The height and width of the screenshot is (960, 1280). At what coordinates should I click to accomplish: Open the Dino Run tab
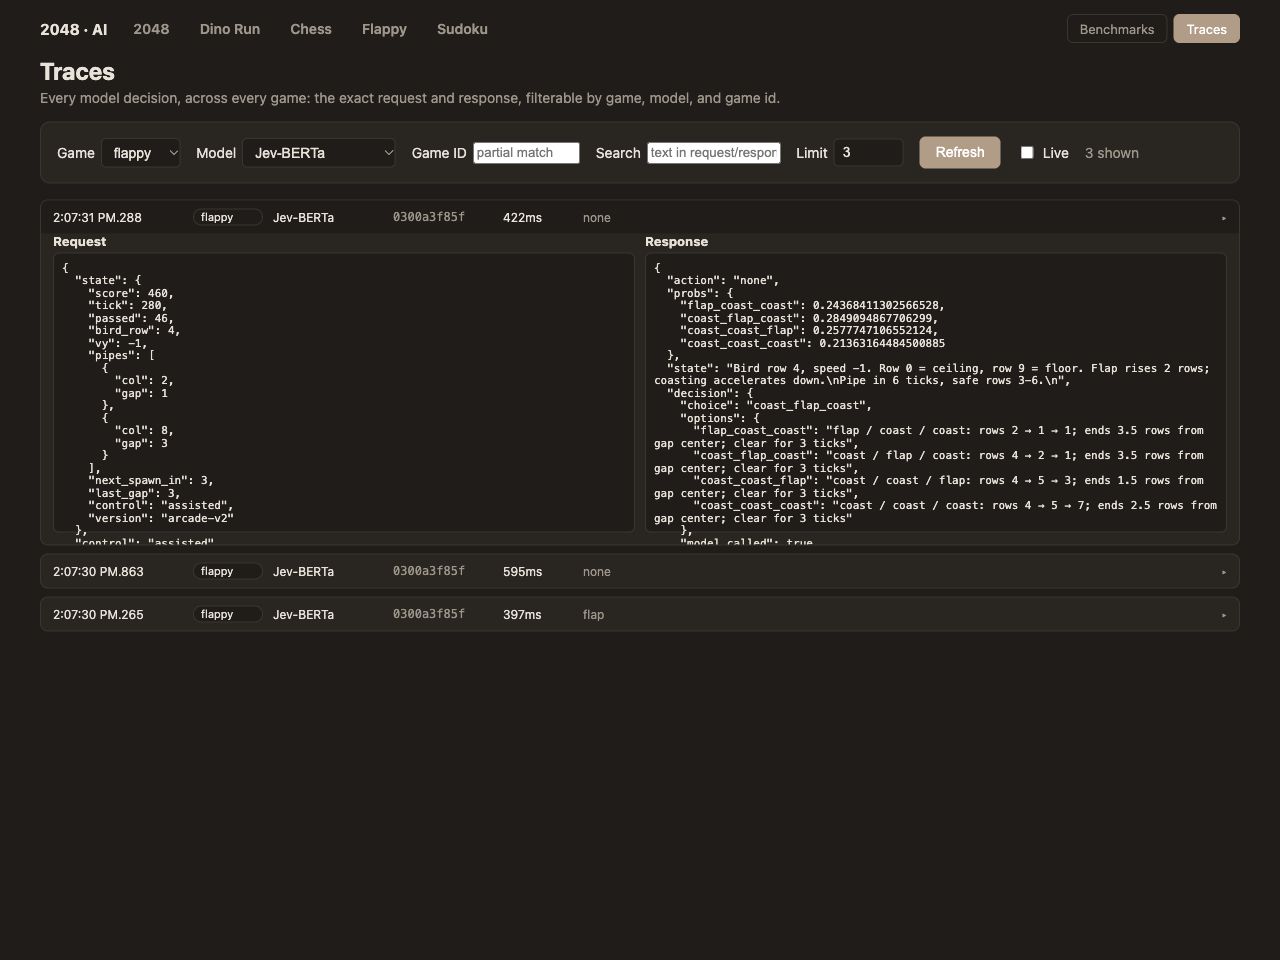(x=230, y=29)
